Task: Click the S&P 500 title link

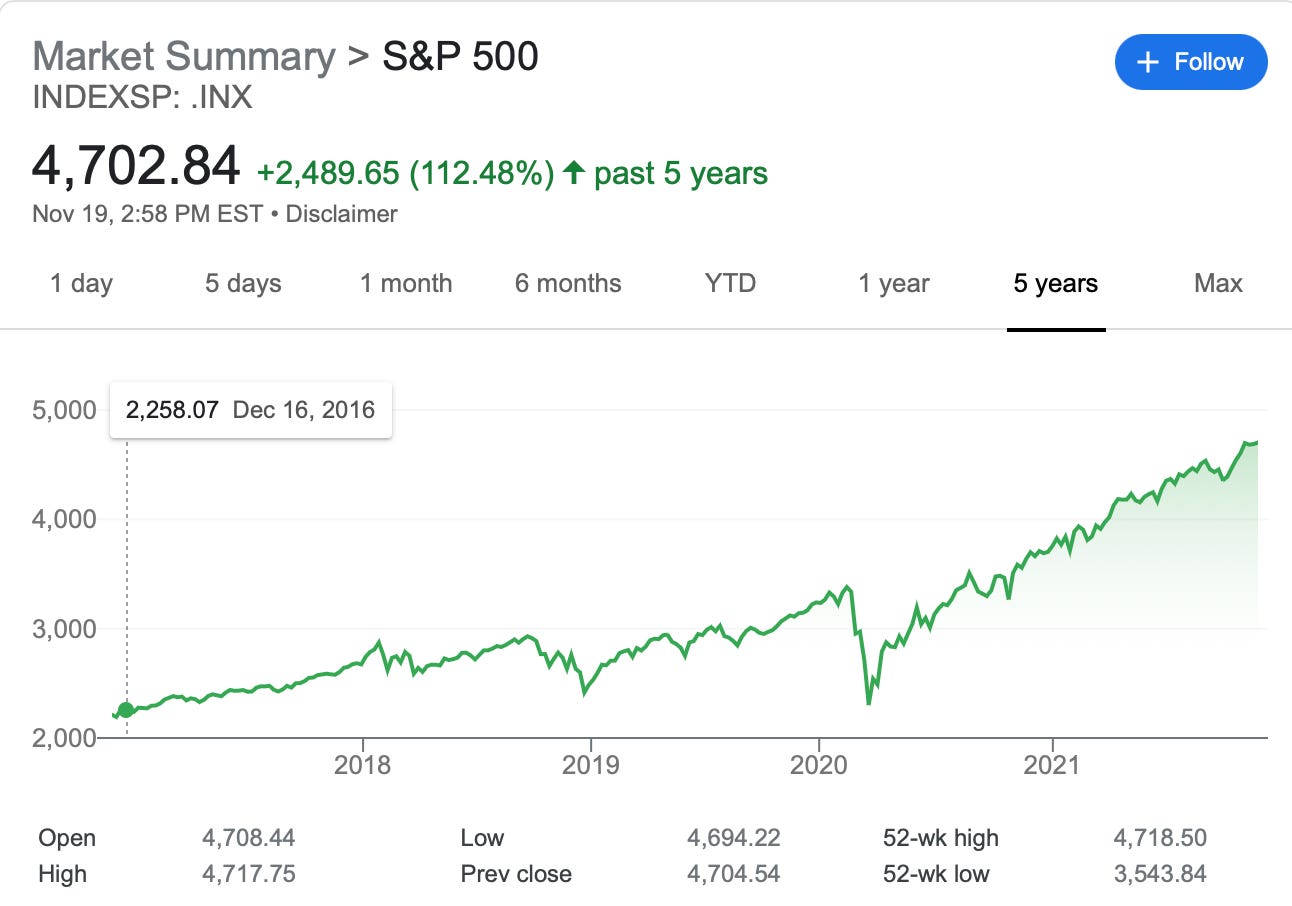Action: pos(459,56)
